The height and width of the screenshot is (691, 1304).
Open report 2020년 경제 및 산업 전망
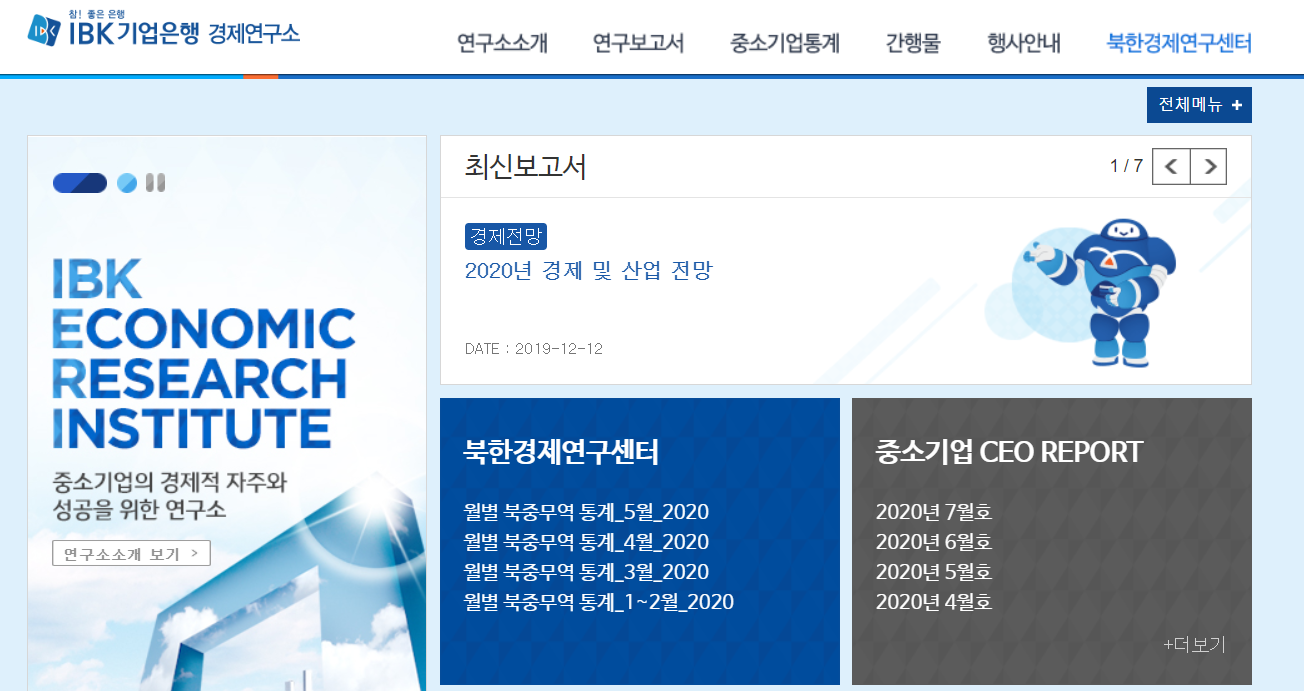pyautogui.click(x=588, y=270)
